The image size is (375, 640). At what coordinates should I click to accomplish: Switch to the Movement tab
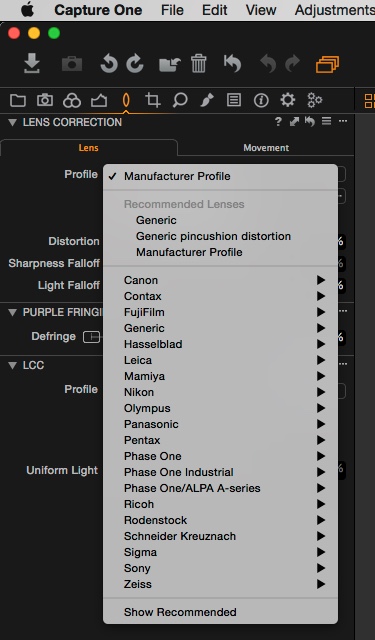click(266, 148)
